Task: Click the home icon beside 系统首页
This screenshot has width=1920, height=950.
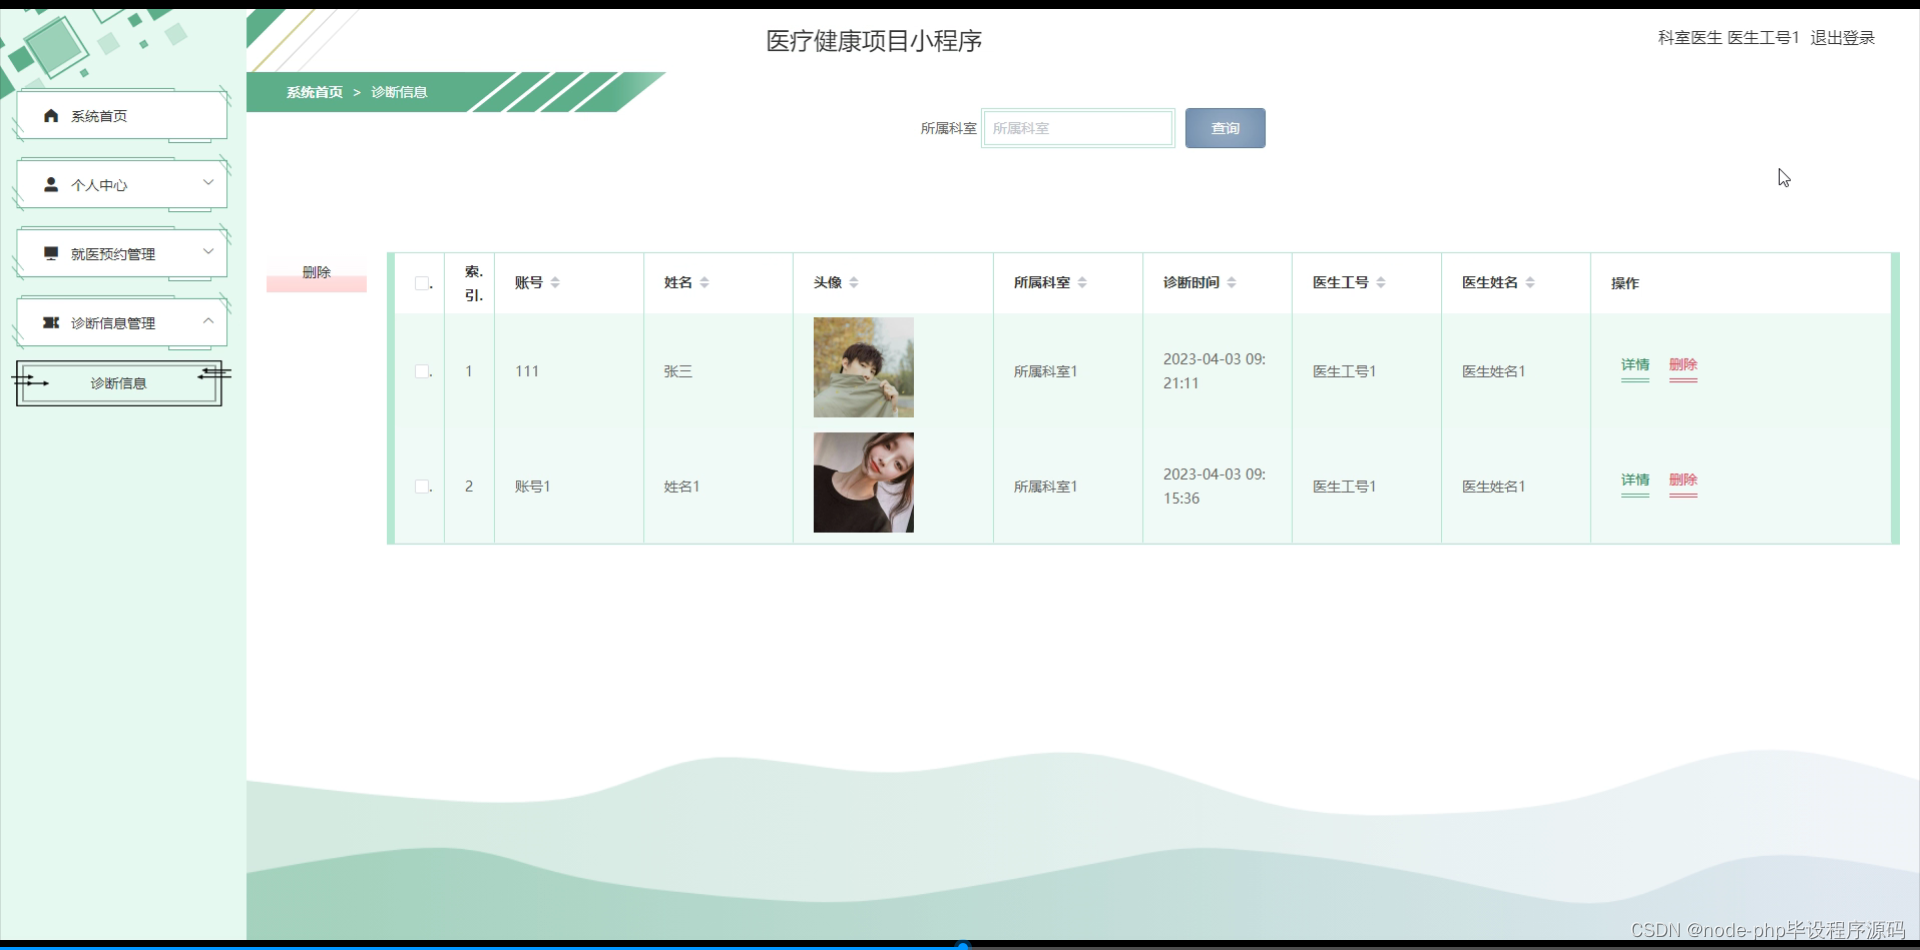Action: (x=51, y=116)
